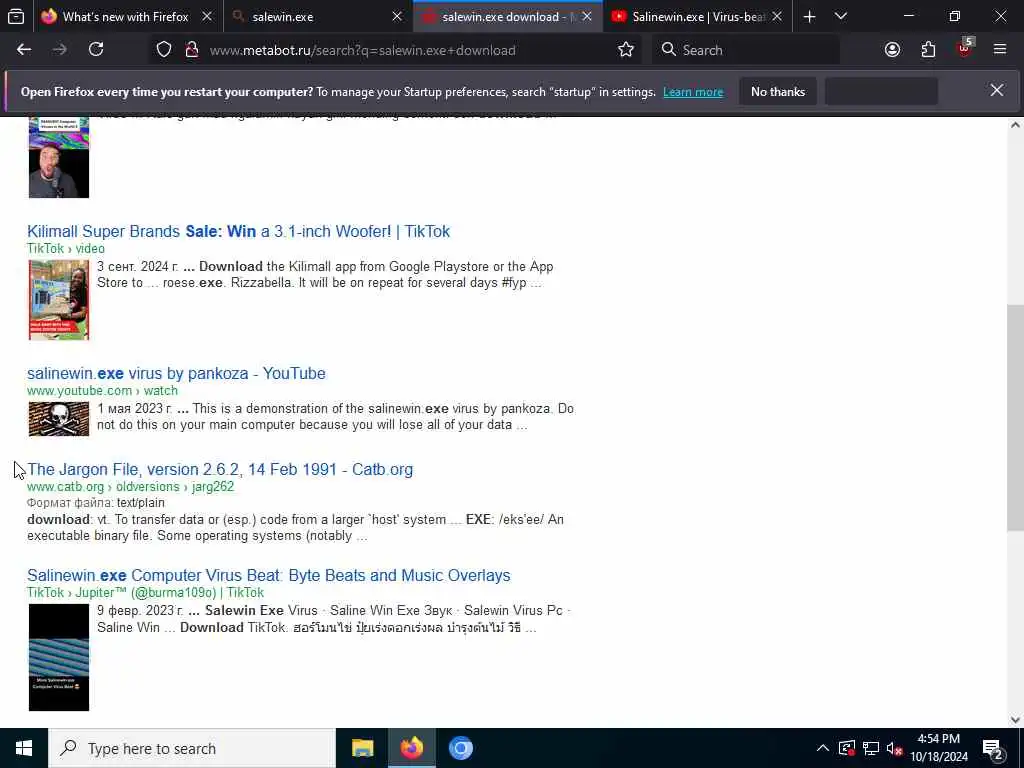Open the Extensions puzzle icon
The image size is (1024, 768).
tap(928, 50)
